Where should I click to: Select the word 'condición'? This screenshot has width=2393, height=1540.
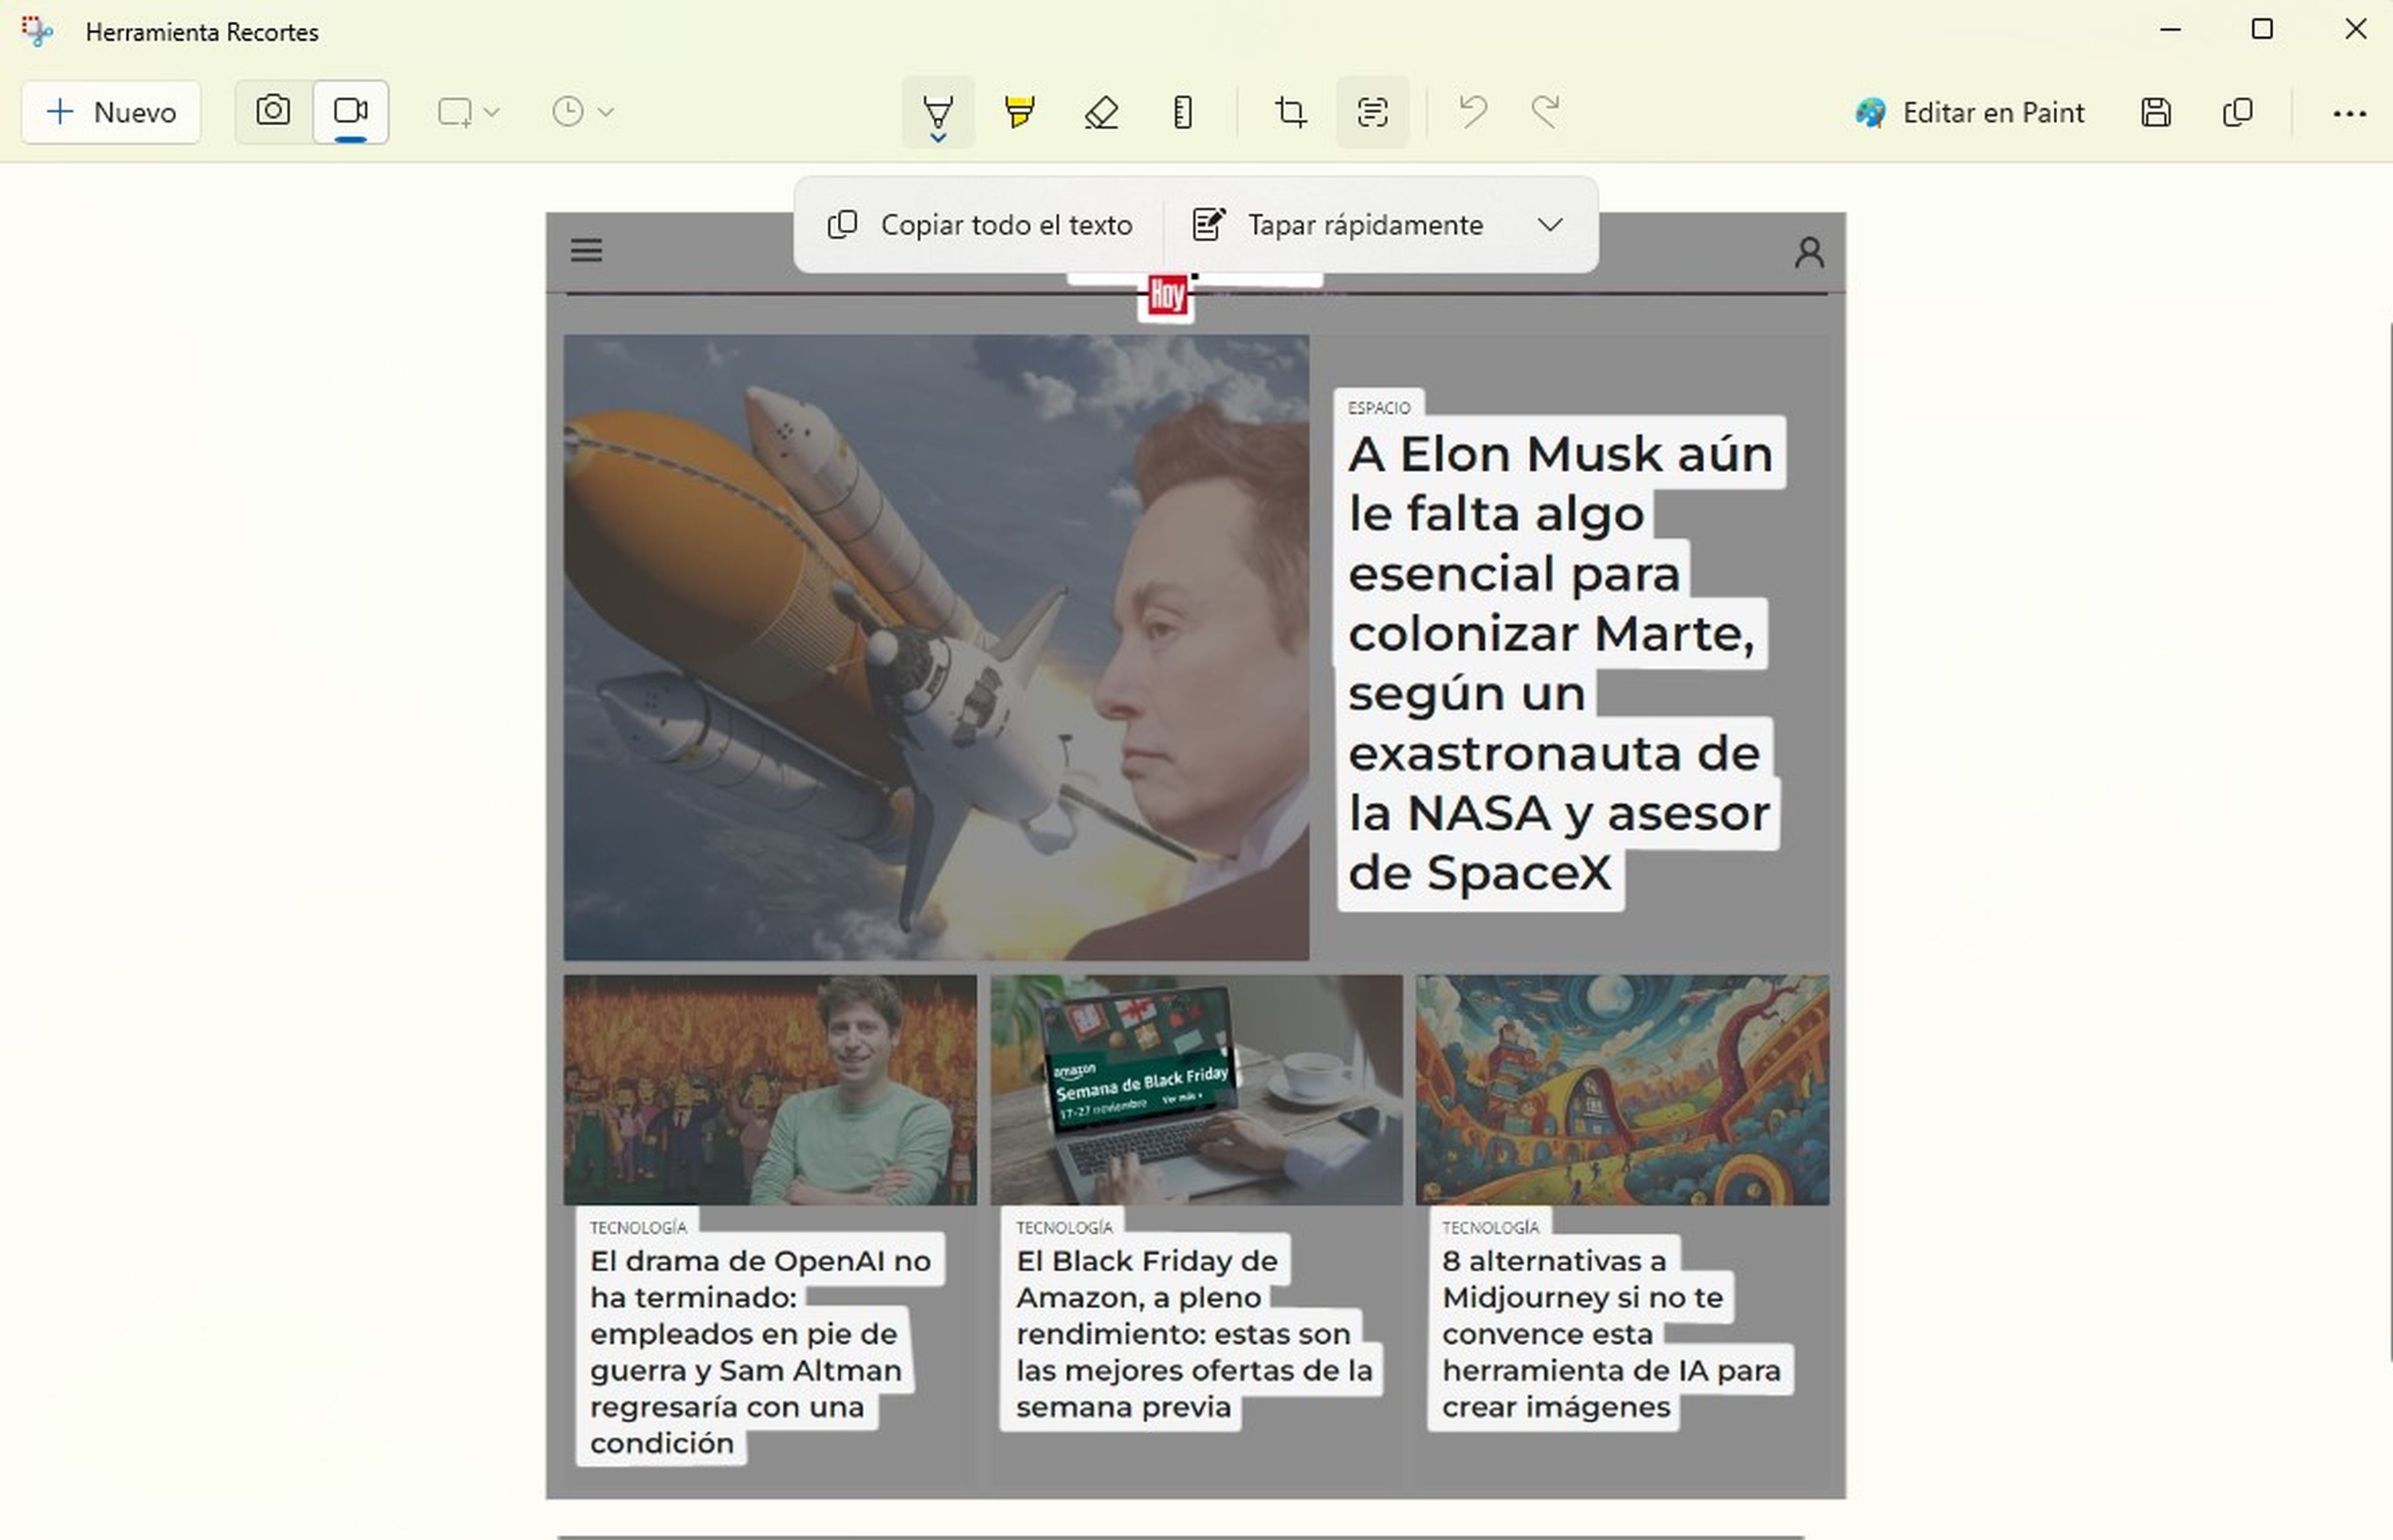click(661, 1443)
